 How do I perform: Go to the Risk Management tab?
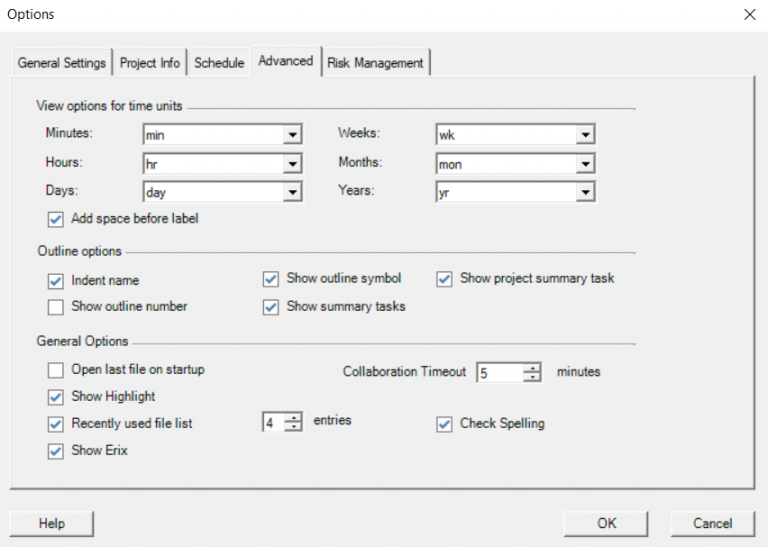[x=375, y=62]
